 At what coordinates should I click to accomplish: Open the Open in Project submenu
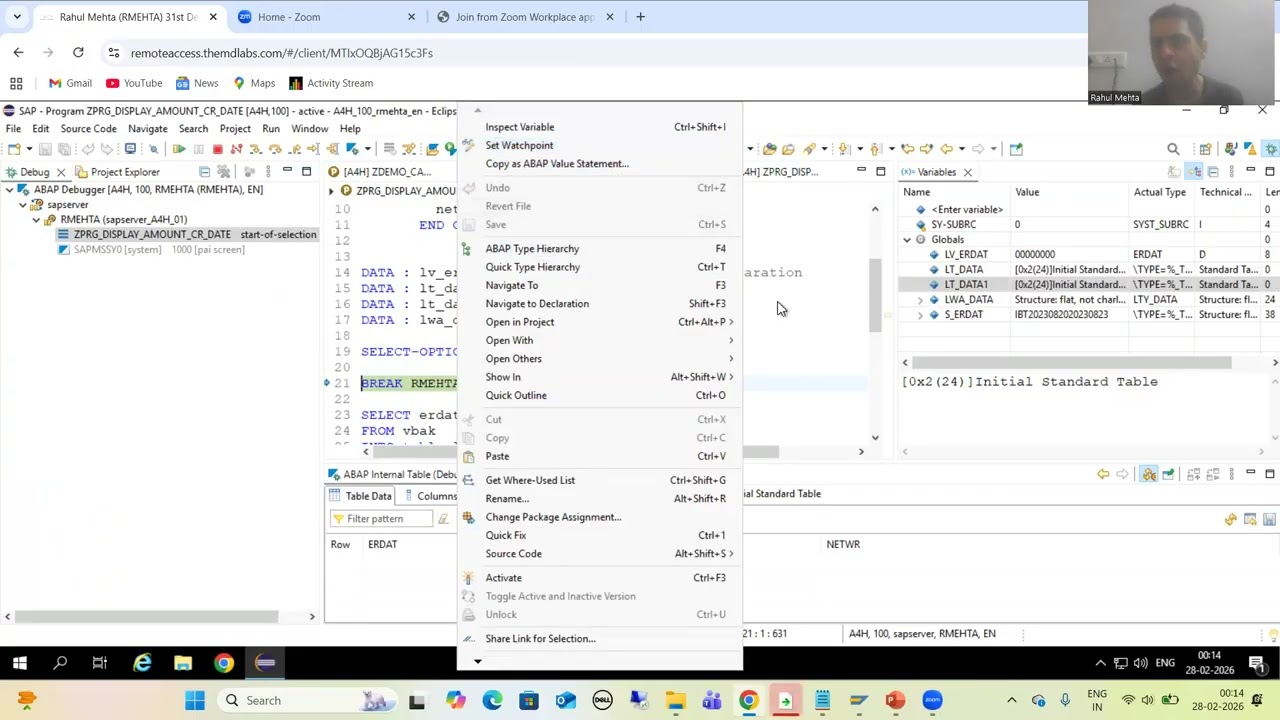tap(599, 322)
